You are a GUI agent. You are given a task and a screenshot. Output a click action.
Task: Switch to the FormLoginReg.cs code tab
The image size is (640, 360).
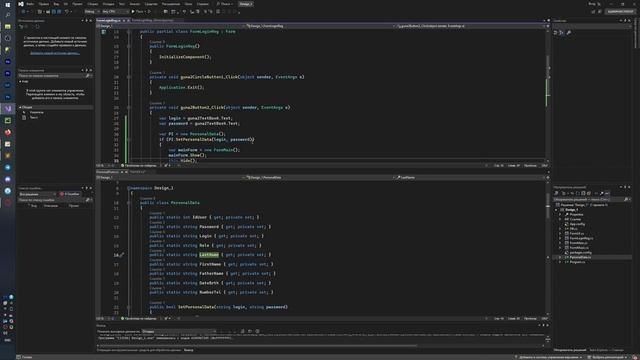tap(109, 20)
